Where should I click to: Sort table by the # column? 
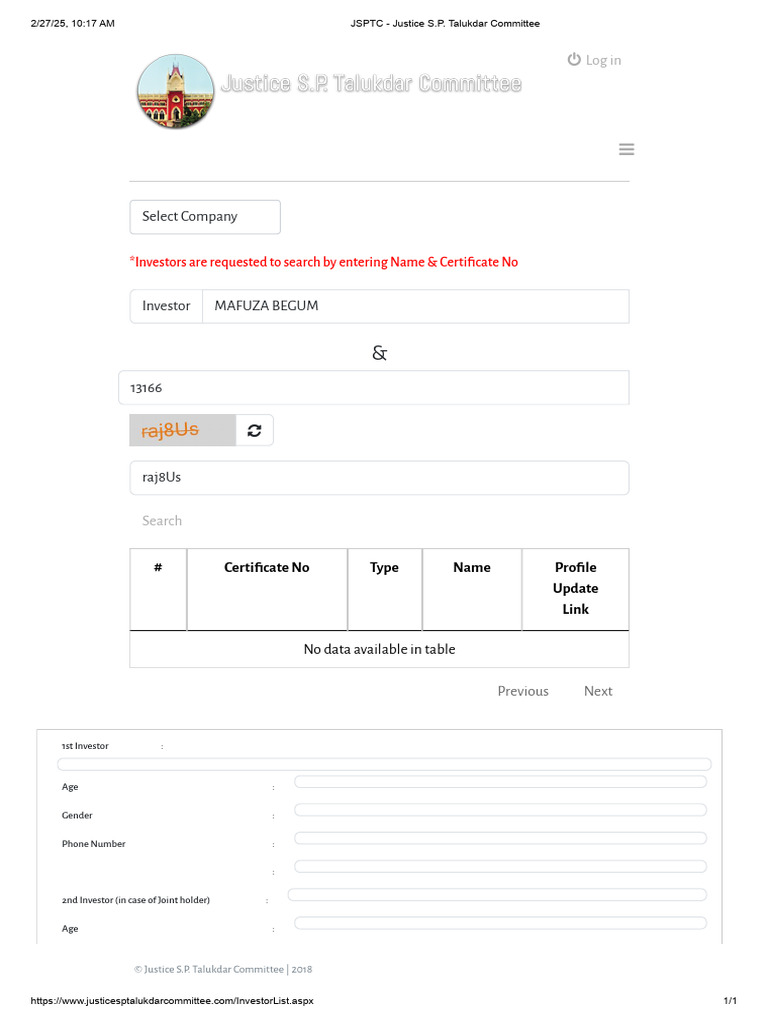158,568
